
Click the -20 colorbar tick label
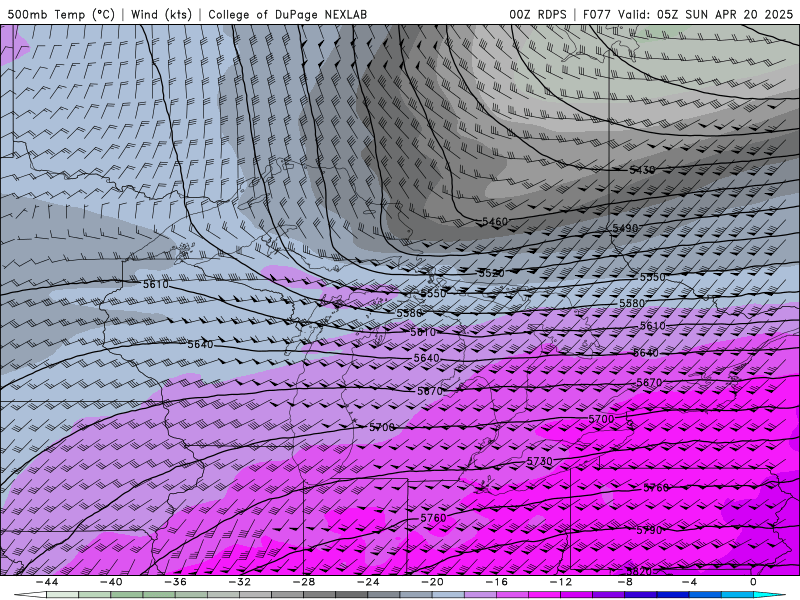(x=432, y=582)
